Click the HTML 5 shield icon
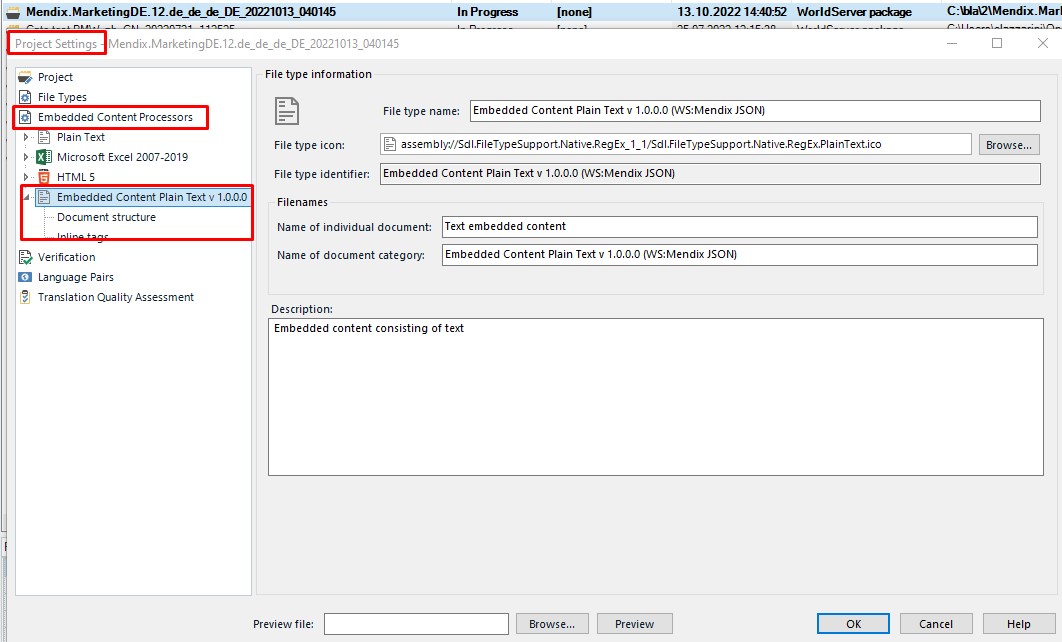Screen dimensions: 1062x642 44,177
